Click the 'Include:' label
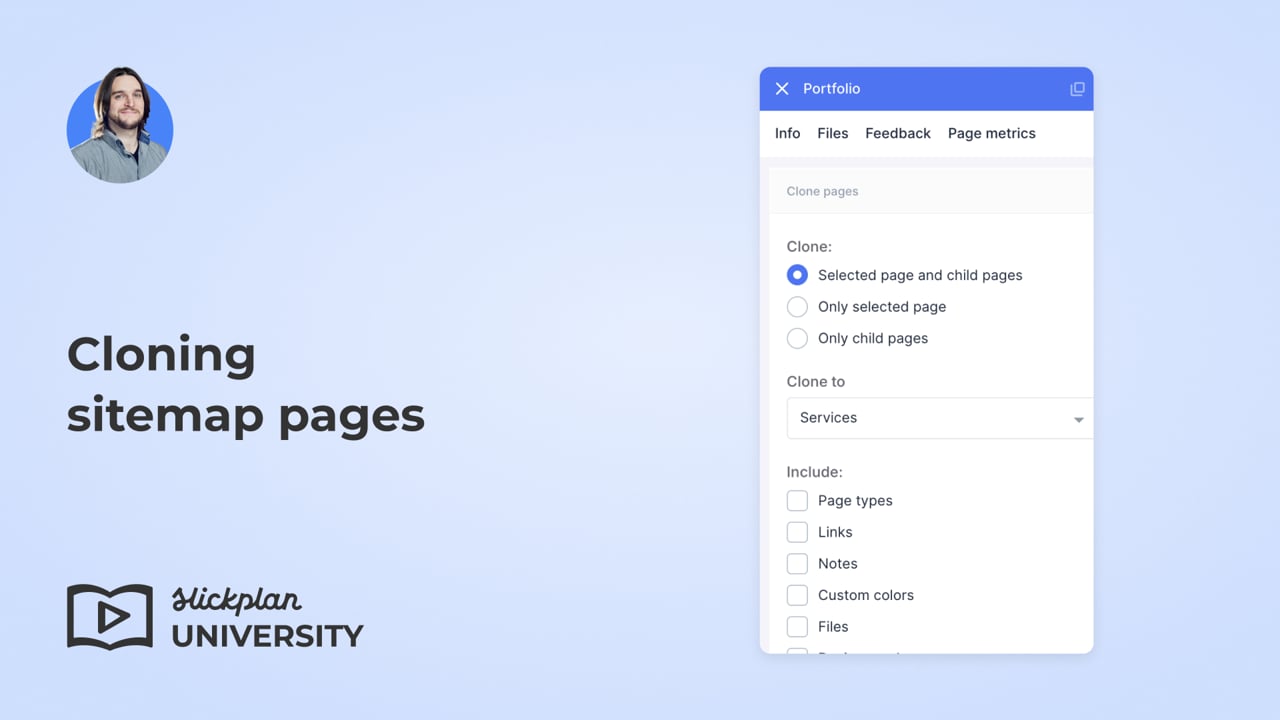This screenshot has height=720, width=1280. click(x=814, y=471)
